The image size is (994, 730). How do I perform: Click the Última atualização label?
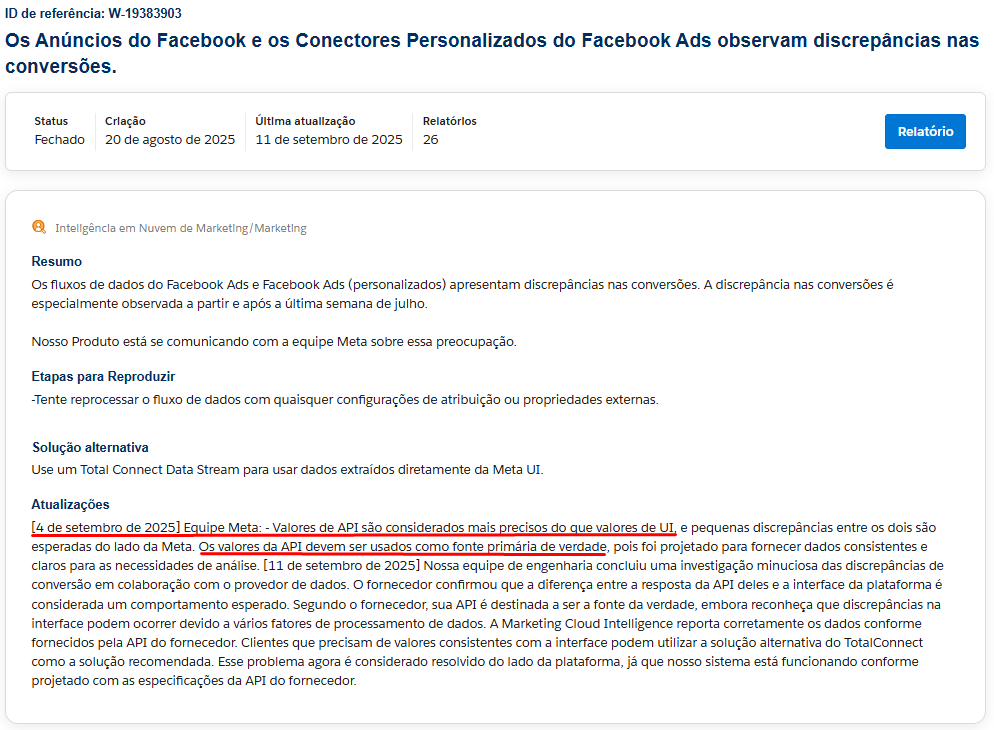(305, 121)
